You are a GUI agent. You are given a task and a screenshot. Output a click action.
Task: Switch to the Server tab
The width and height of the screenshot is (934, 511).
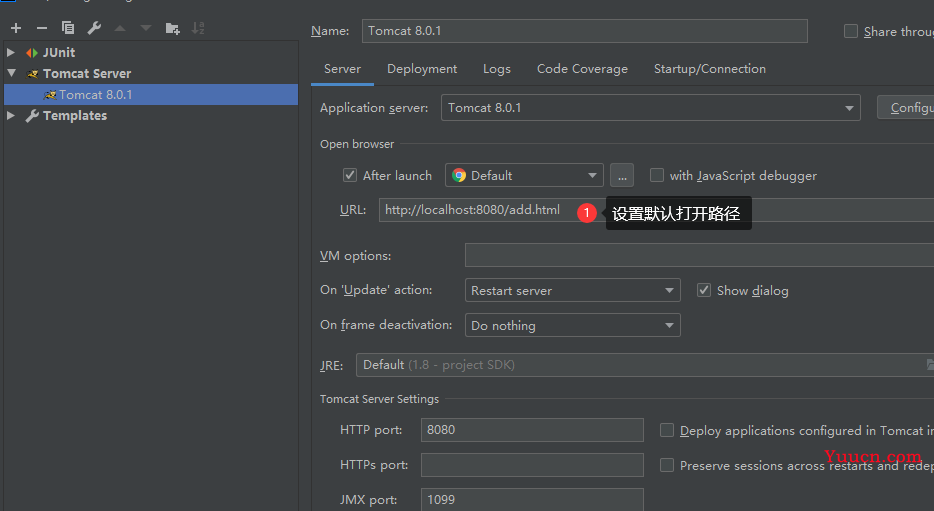(x=343, y=69)
